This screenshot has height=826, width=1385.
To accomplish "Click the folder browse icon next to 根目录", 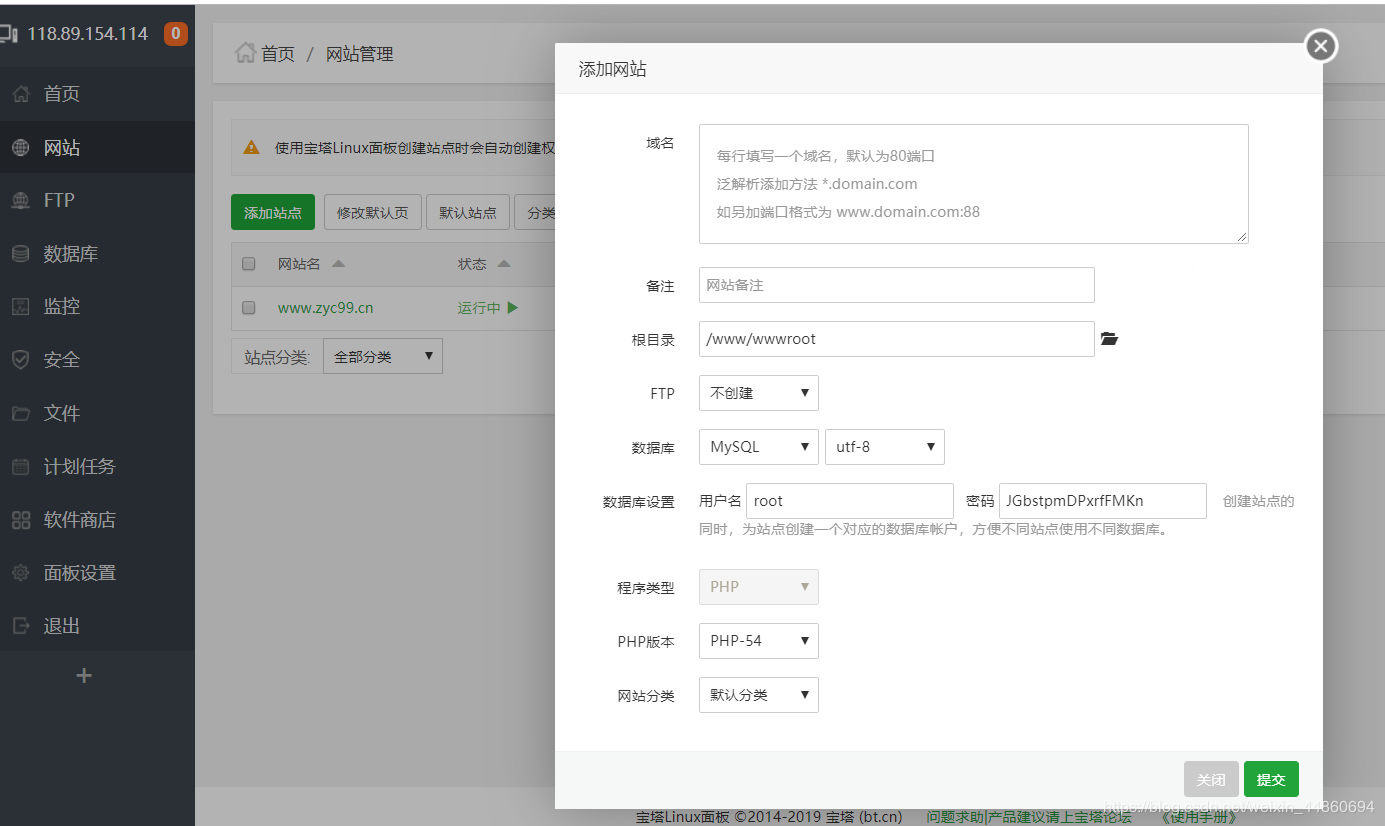I will pyautogui.click(x=1109, y=339).
